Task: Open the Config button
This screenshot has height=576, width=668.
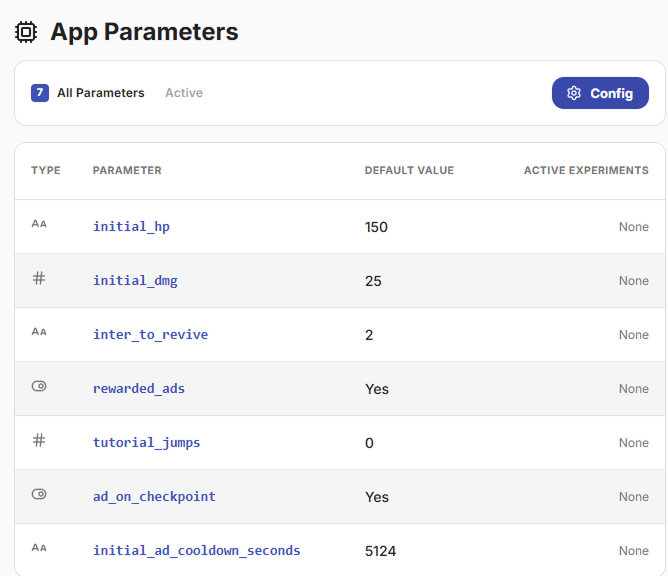Action: click(600, 93)
